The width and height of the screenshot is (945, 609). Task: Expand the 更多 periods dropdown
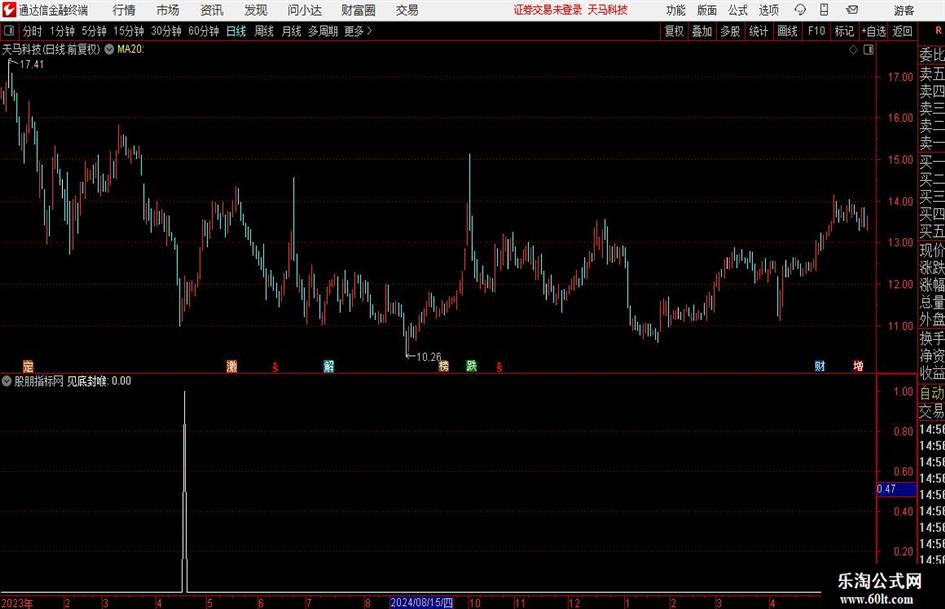click(x=359, y=31)
